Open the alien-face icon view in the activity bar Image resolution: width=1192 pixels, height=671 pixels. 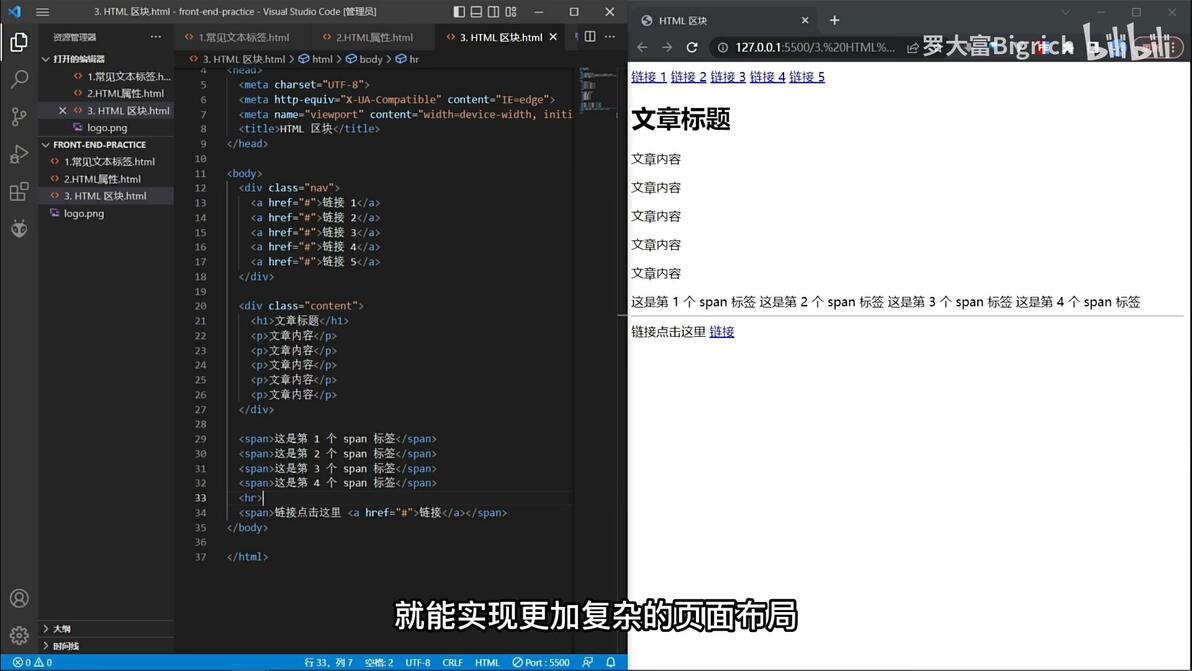19,228
